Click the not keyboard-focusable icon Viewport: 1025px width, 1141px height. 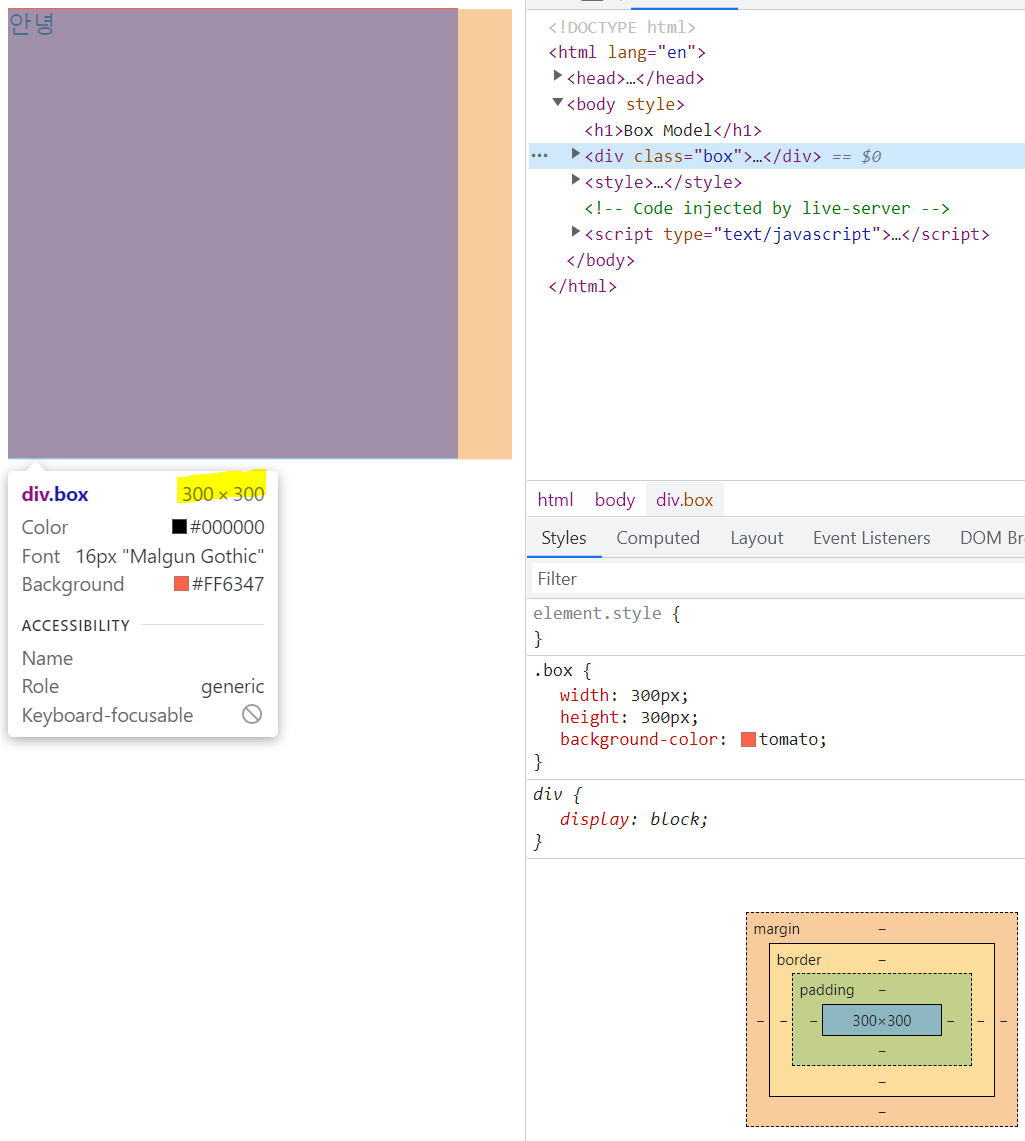252,715
